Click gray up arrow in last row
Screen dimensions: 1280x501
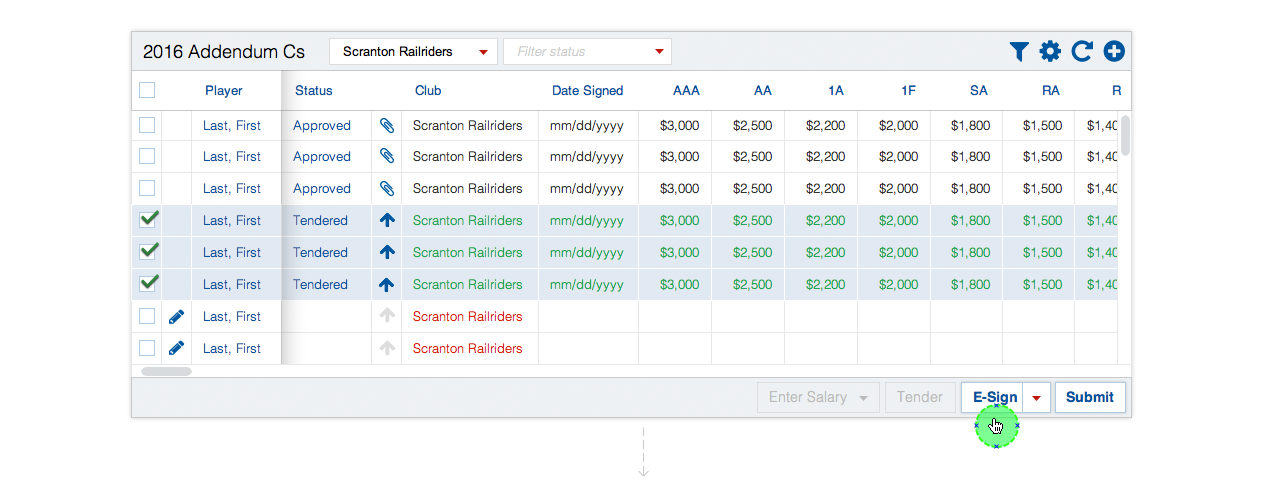pyautogui.click(x=387, y=348)
